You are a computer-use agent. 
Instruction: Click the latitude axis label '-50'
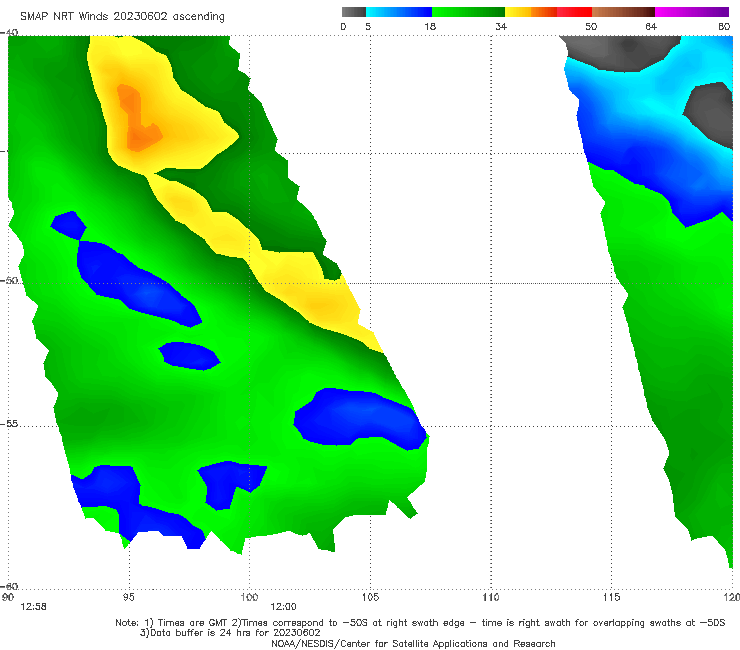(x=9, y=280)
